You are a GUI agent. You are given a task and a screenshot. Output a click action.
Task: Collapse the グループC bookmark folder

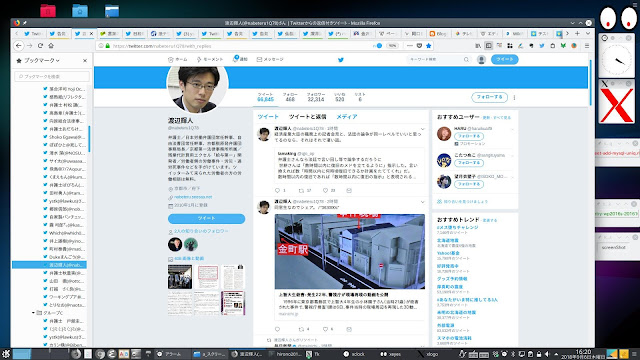(x=33, y=313)
